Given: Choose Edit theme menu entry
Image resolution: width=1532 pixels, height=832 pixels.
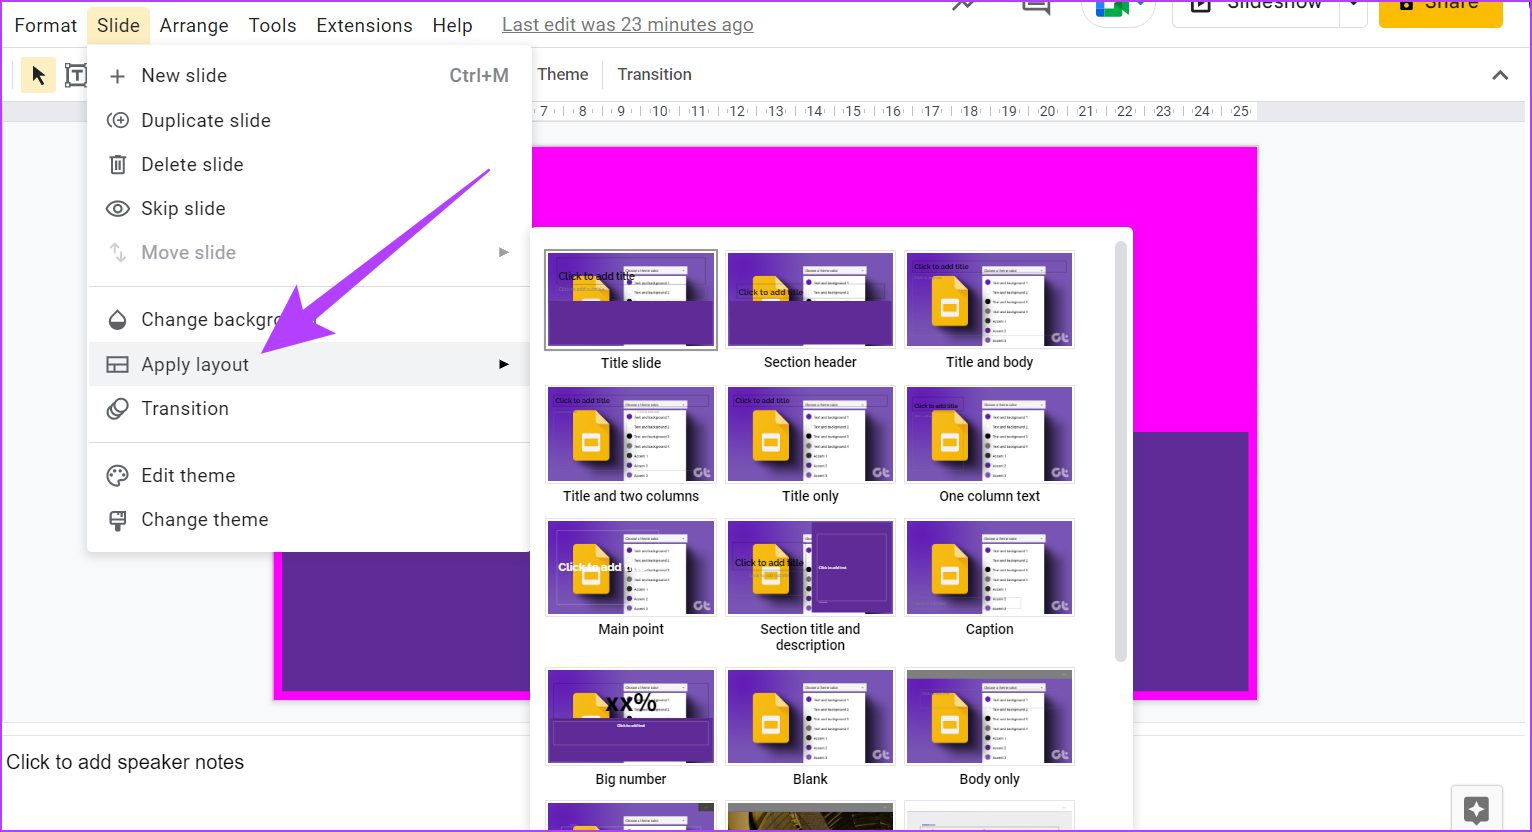Looking at the screenshot, I should pyautogui.click(x=309, y=475).
